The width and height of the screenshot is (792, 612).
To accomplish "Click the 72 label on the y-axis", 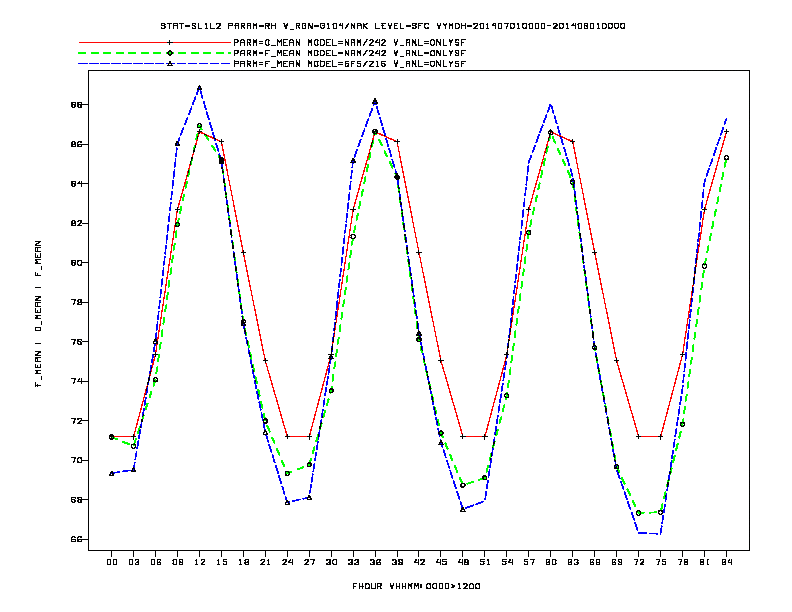I will (76, 421).
